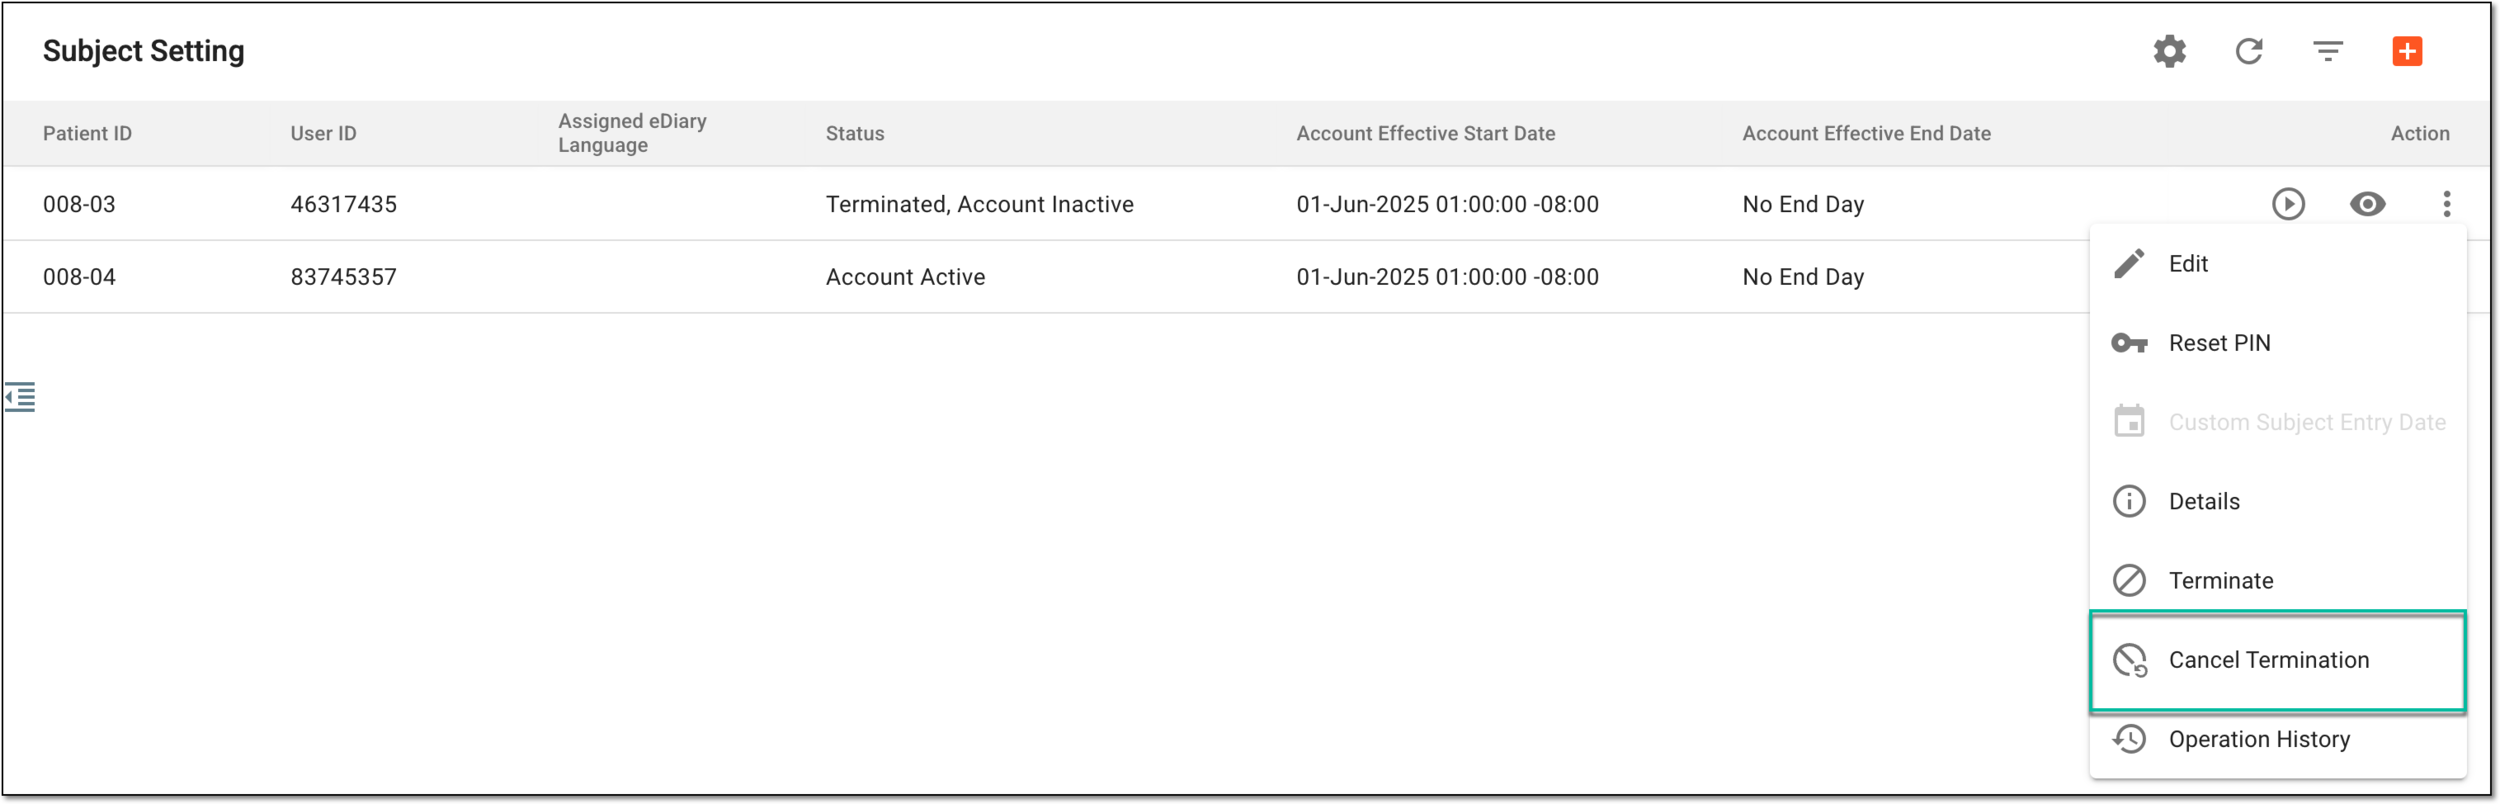Click user ID 83745357
Image resolution: width=2500 pixels, height=804 pixels.
(343, 277)
